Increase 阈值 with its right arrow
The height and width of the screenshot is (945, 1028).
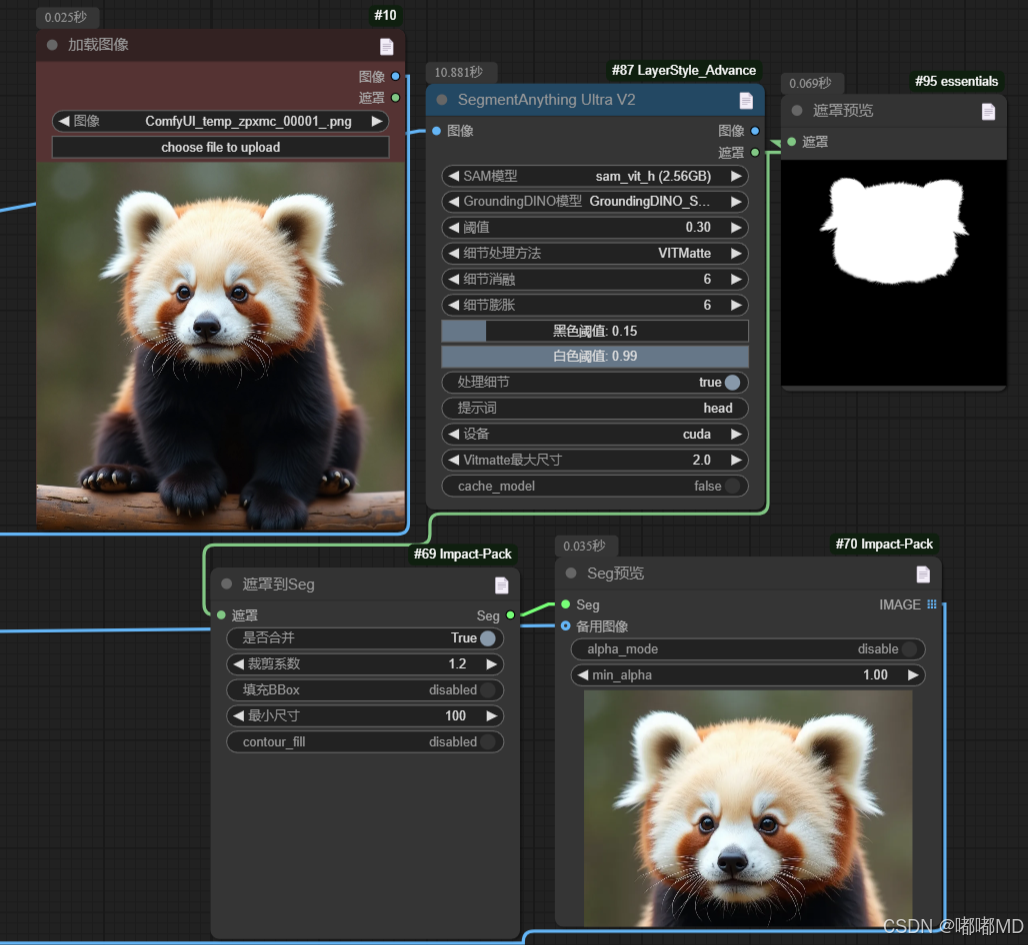click(x=736, y=228)
